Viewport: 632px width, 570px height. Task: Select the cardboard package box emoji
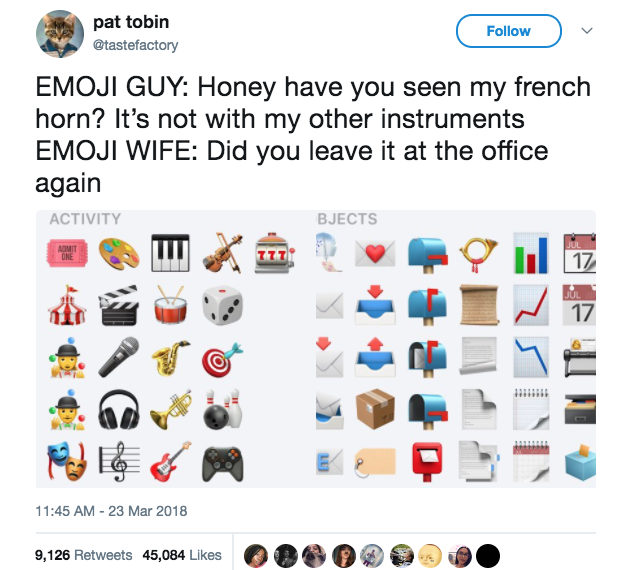(375, 409)
